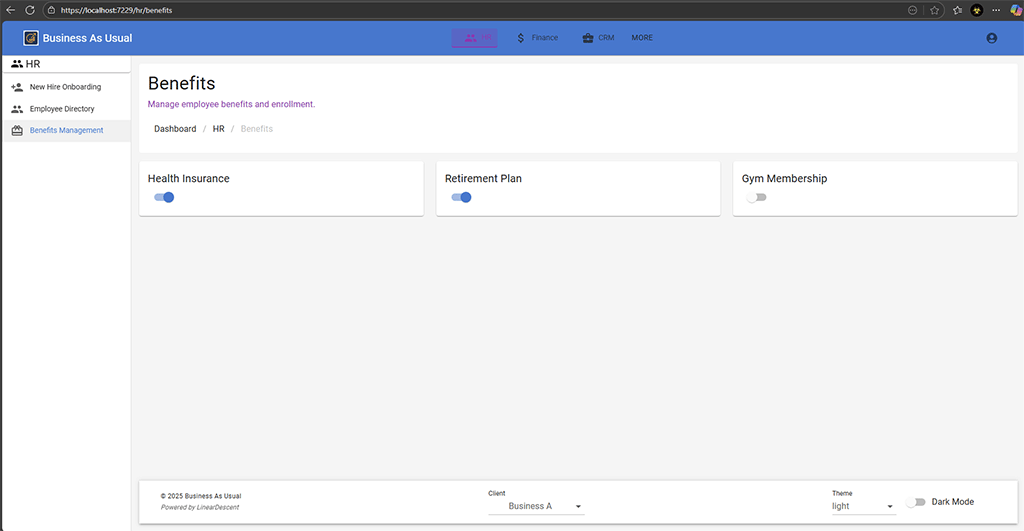Click the New Hire Onboarding person-add icon
The width and height of the screenshot is (1024, 531).
click(x=17, y=87)
